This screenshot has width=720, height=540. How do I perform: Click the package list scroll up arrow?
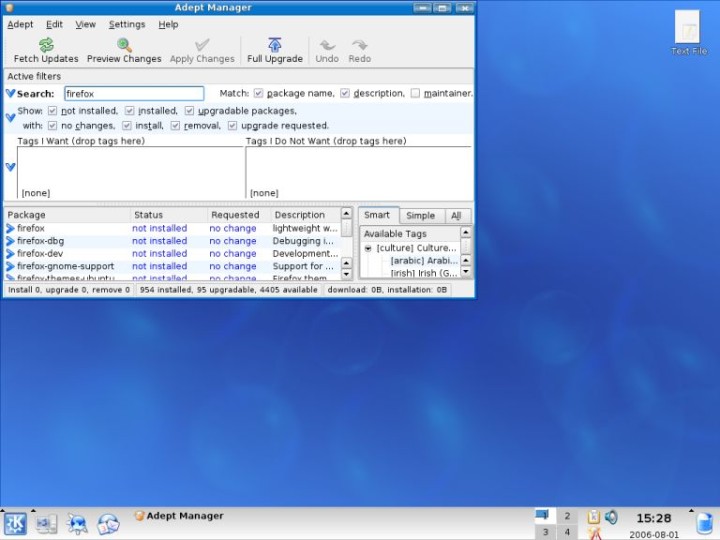346,214
